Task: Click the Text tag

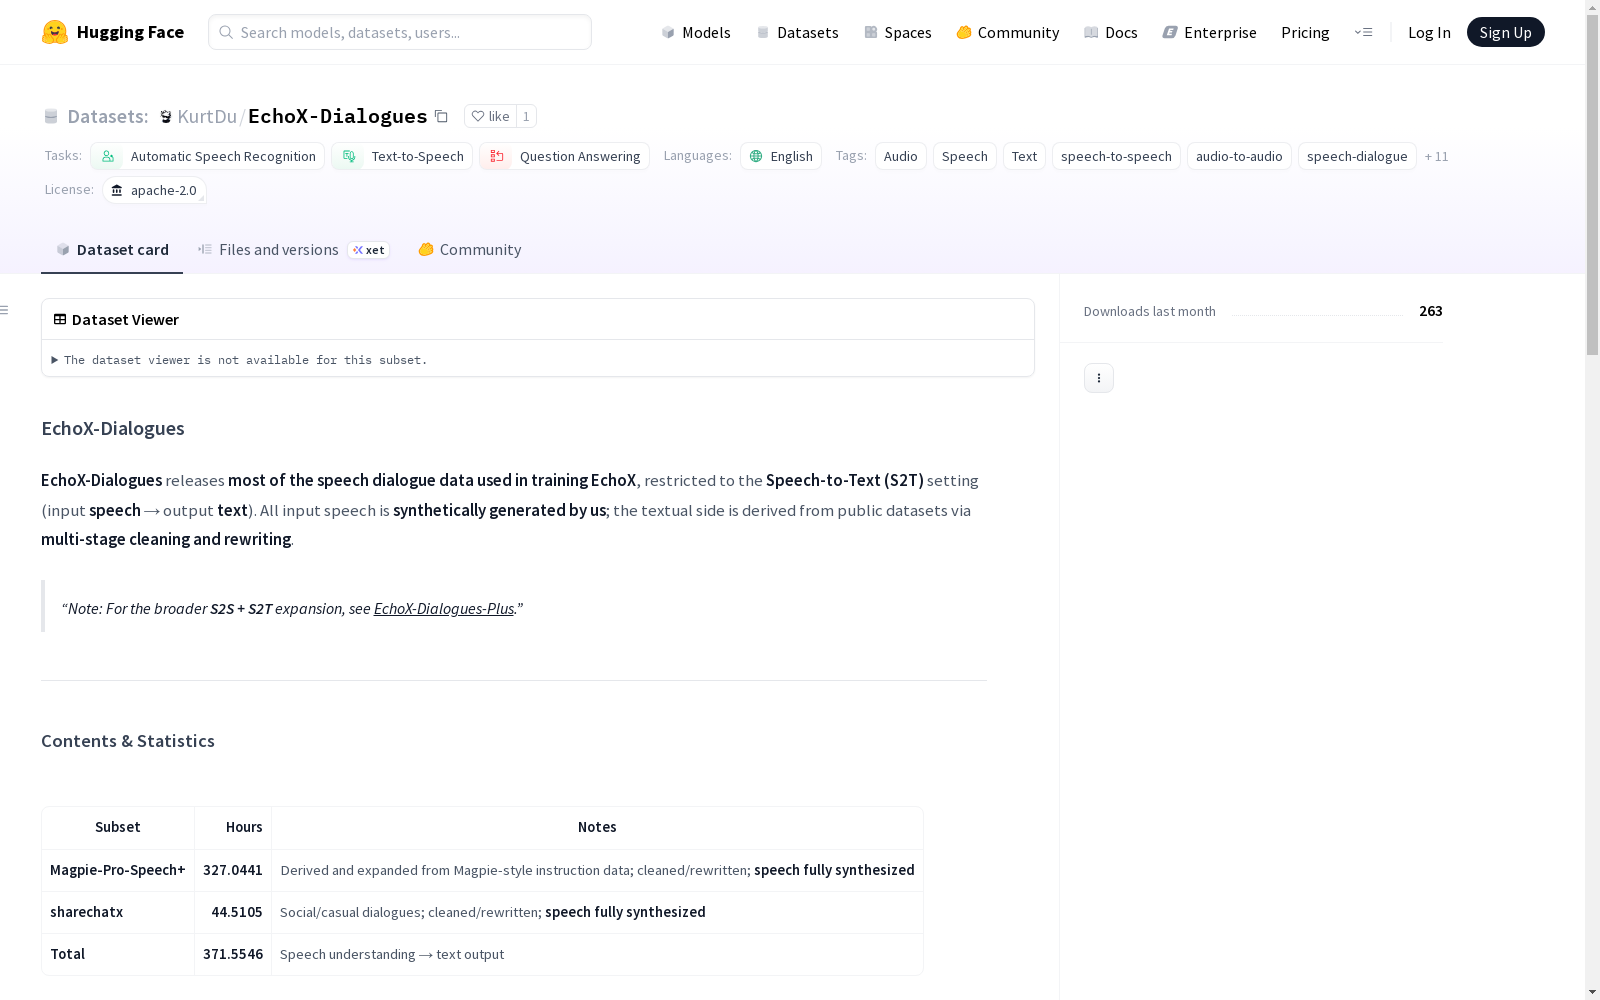Action: click(x=1024, y=156)
